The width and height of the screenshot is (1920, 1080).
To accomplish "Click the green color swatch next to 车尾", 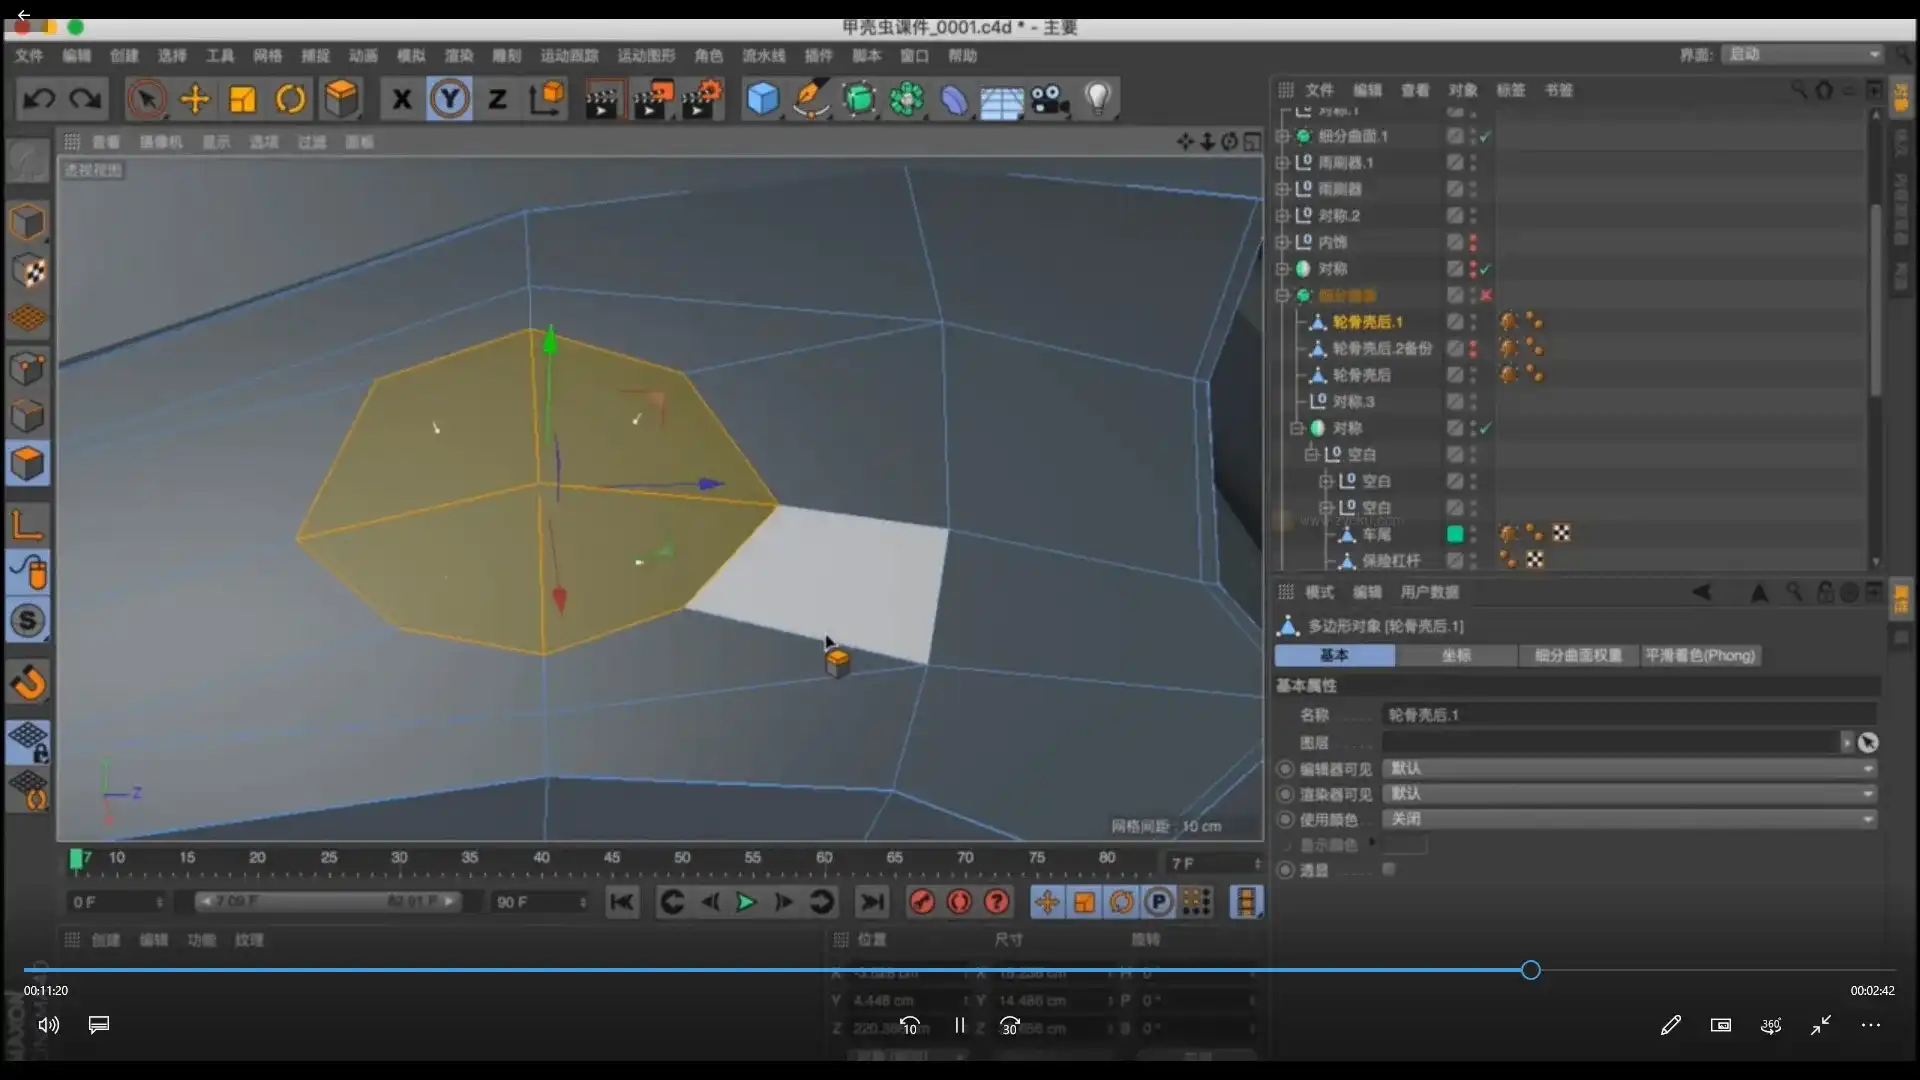I will coord(1456,535).
